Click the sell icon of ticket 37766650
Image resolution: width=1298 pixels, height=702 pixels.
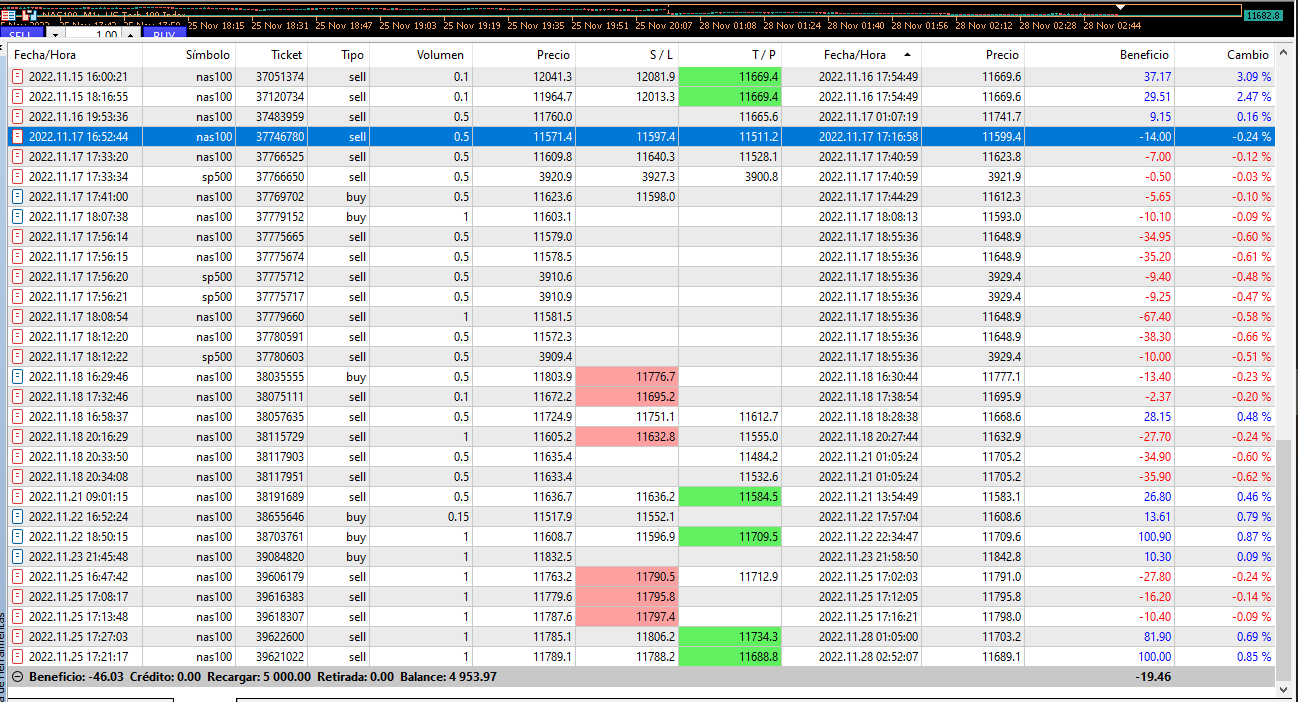(17, 176)
